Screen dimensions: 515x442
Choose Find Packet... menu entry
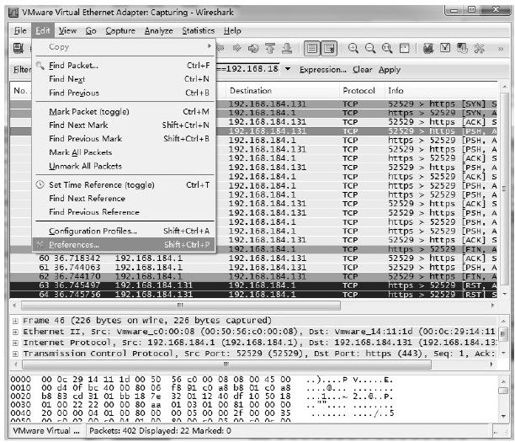(x=124, y=65)
